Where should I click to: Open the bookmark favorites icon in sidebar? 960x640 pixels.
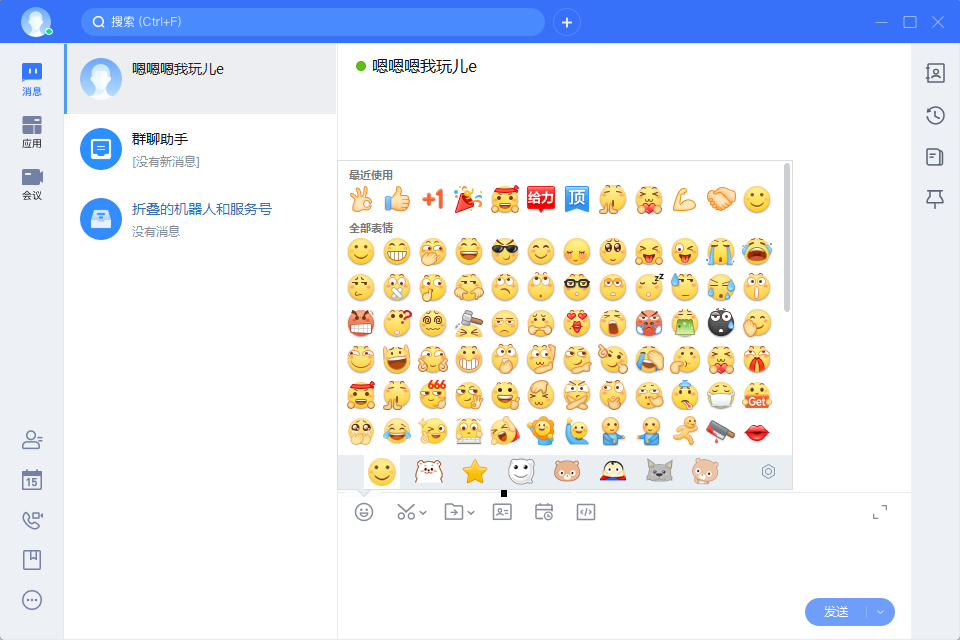[x=32, y=560]
